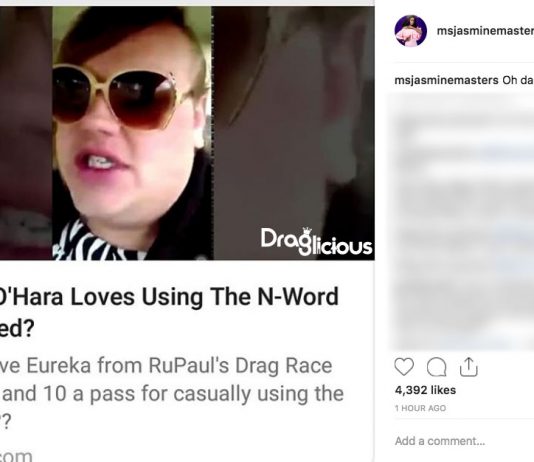Open msjasminemasters username in header
Viewport: 534px width, 462px height.
coord(485,31)
